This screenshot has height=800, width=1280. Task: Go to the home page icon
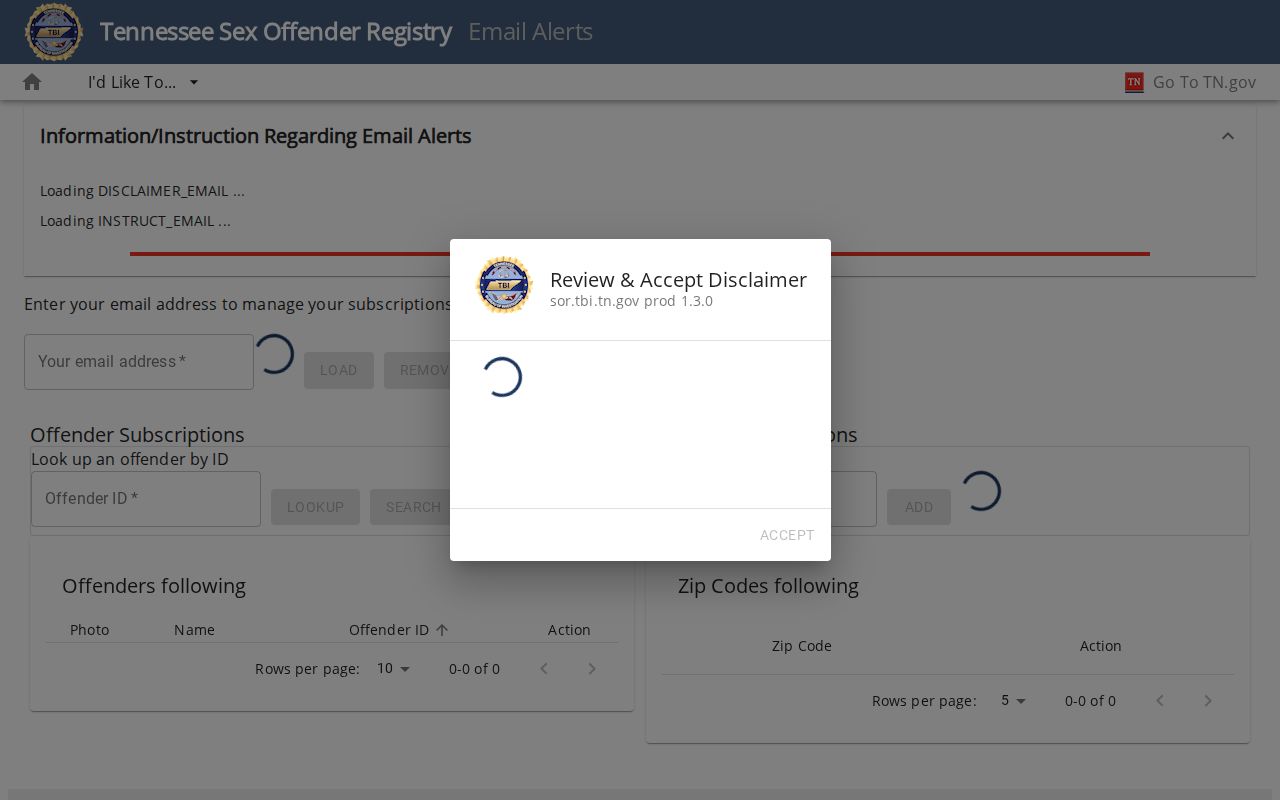[x=32, y=82]
